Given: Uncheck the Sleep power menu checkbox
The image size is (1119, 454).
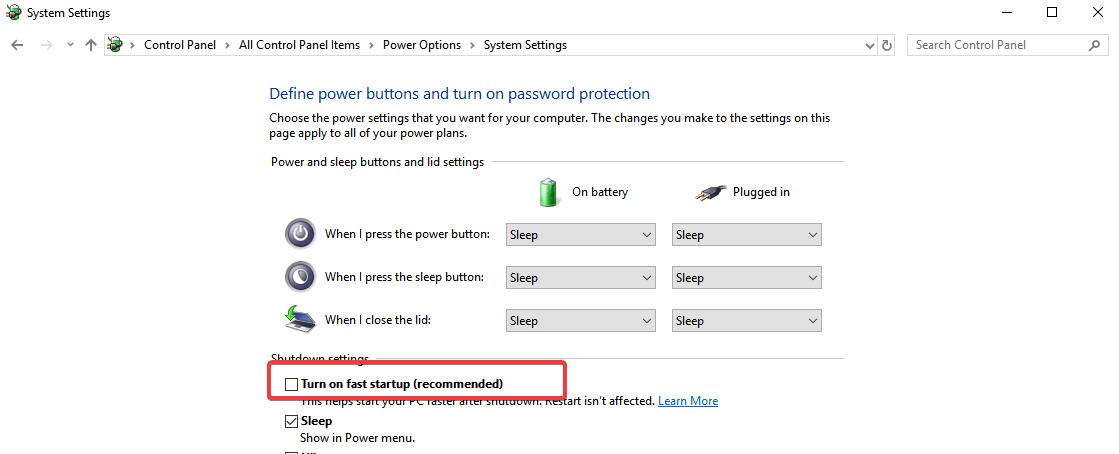Looking at the screenshot, I should pyautogui.click(x=292, y=421).
